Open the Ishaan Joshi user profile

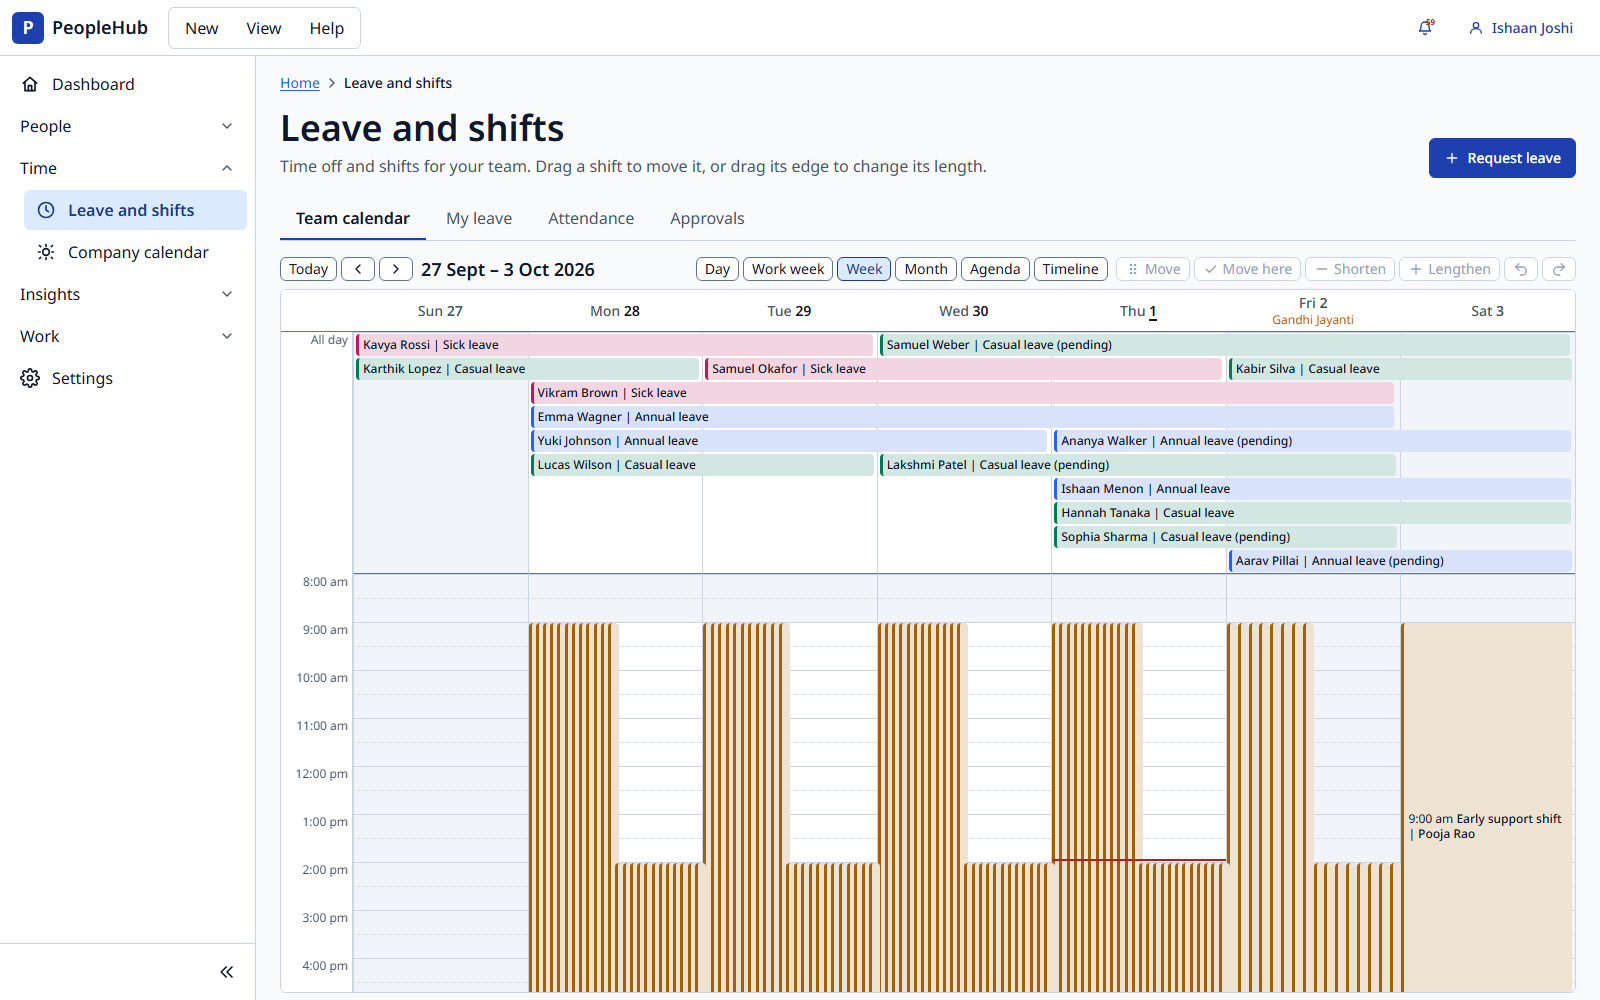[1520, 28]
